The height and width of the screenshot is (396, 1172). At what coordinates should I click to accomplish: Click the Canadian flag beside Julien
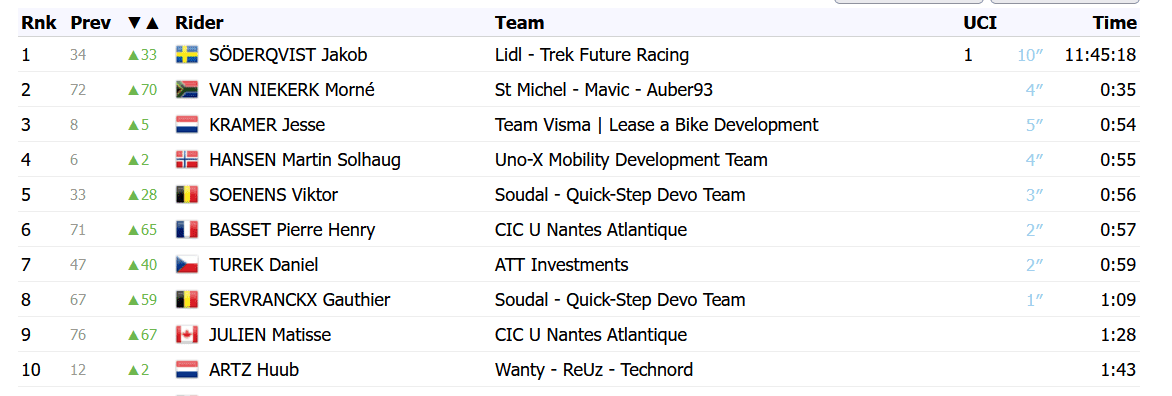coord(186,335)
